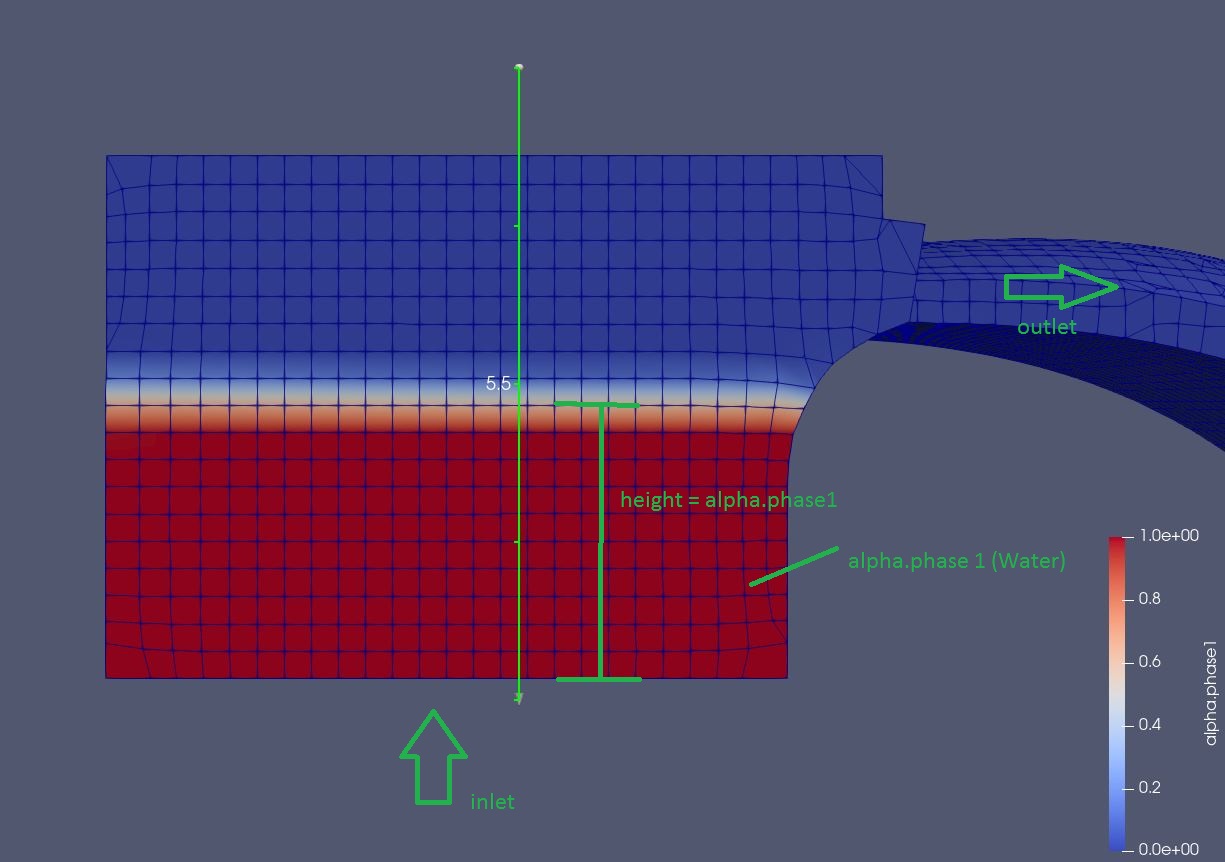
Task: Click the sphere at the axis top end
Action: pyautogui.click(x=518, y=68)
